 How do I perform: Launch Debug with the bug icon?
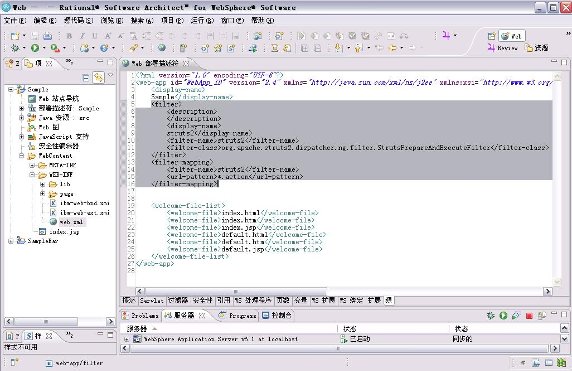click(x=15, y=48)
